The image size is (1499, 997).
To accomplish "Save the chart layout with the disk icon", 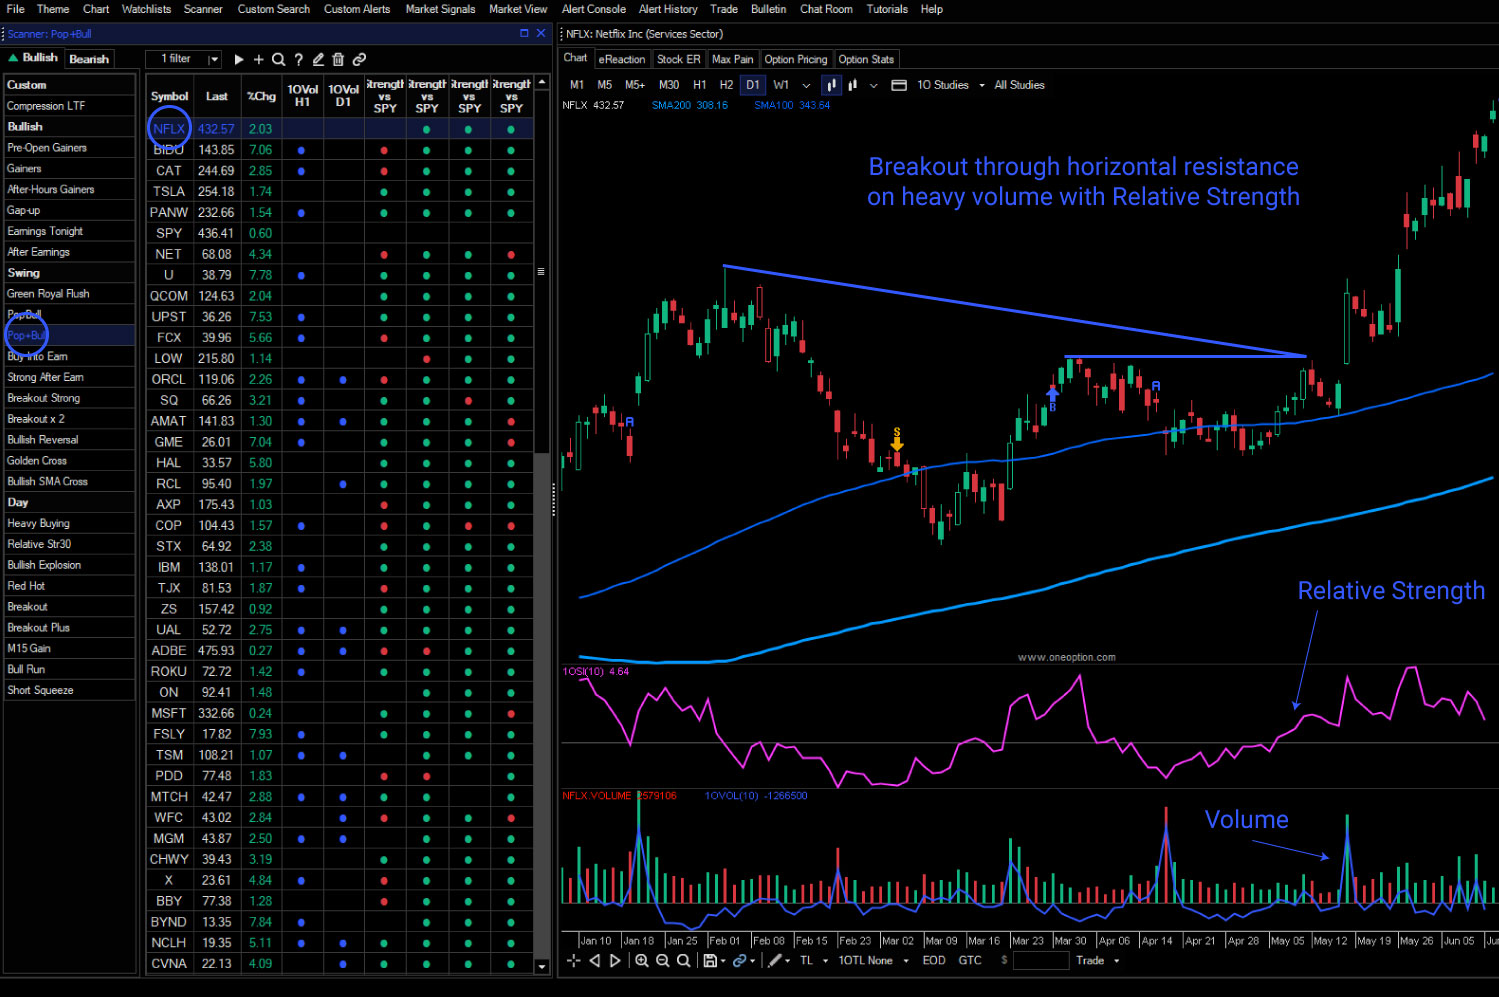I will pos(709,960).
